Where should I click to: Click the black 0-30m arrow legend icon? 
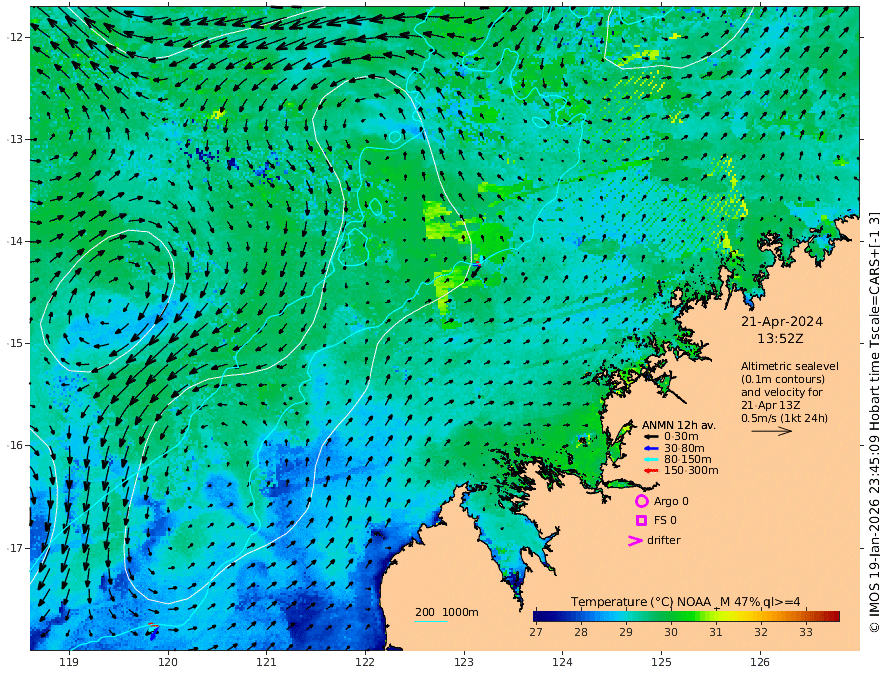click(x=651, y=437)
